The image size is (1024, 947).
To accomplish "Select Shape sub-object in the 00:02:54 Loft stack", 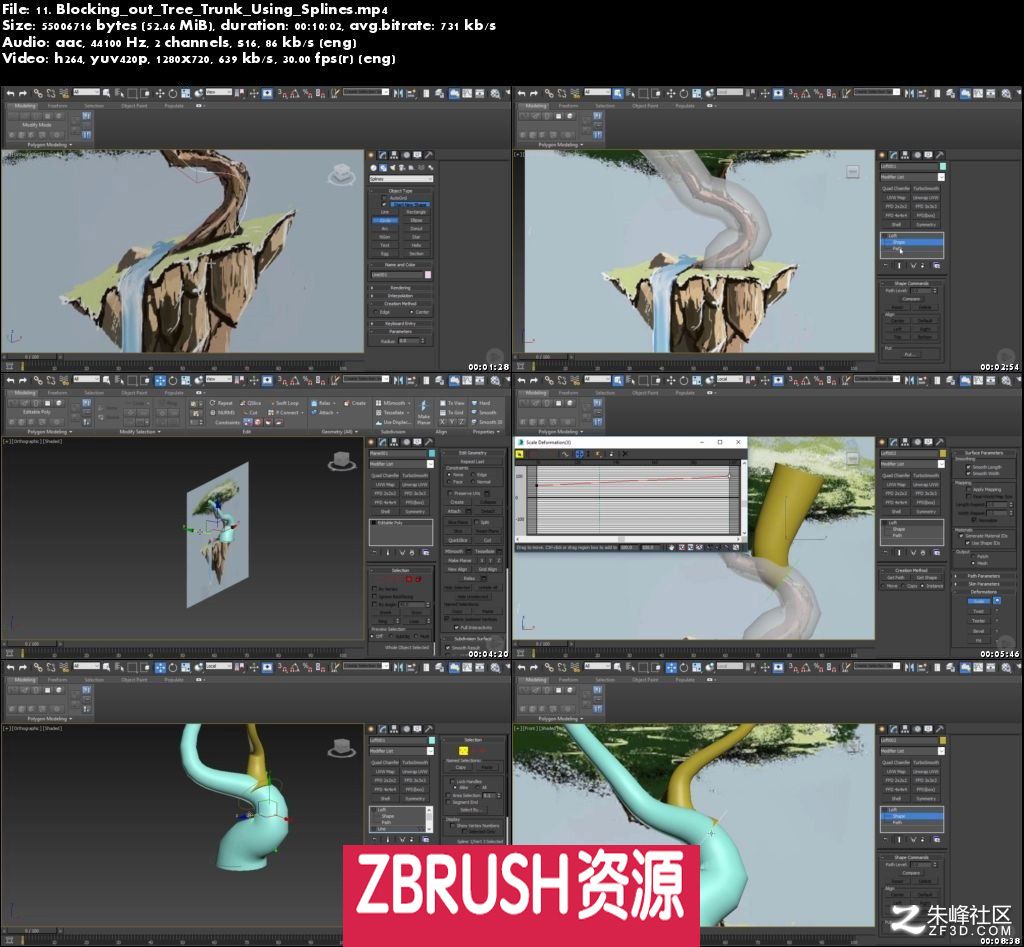I will click(912, 242).
